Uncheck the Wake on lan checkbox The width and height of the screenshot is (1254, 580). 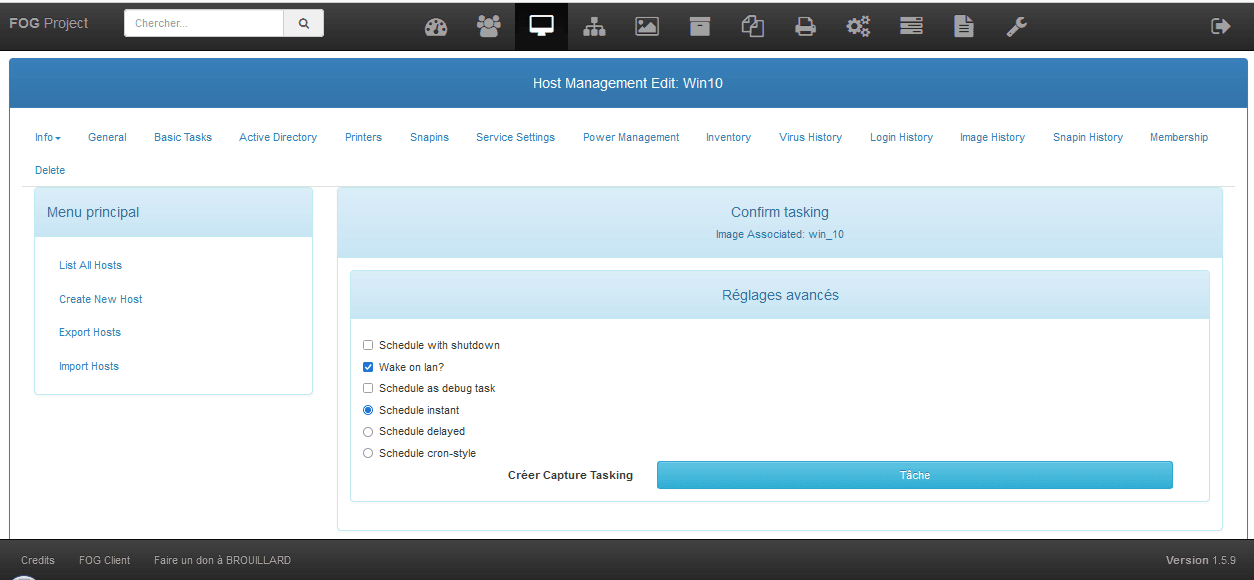(368, 367)
